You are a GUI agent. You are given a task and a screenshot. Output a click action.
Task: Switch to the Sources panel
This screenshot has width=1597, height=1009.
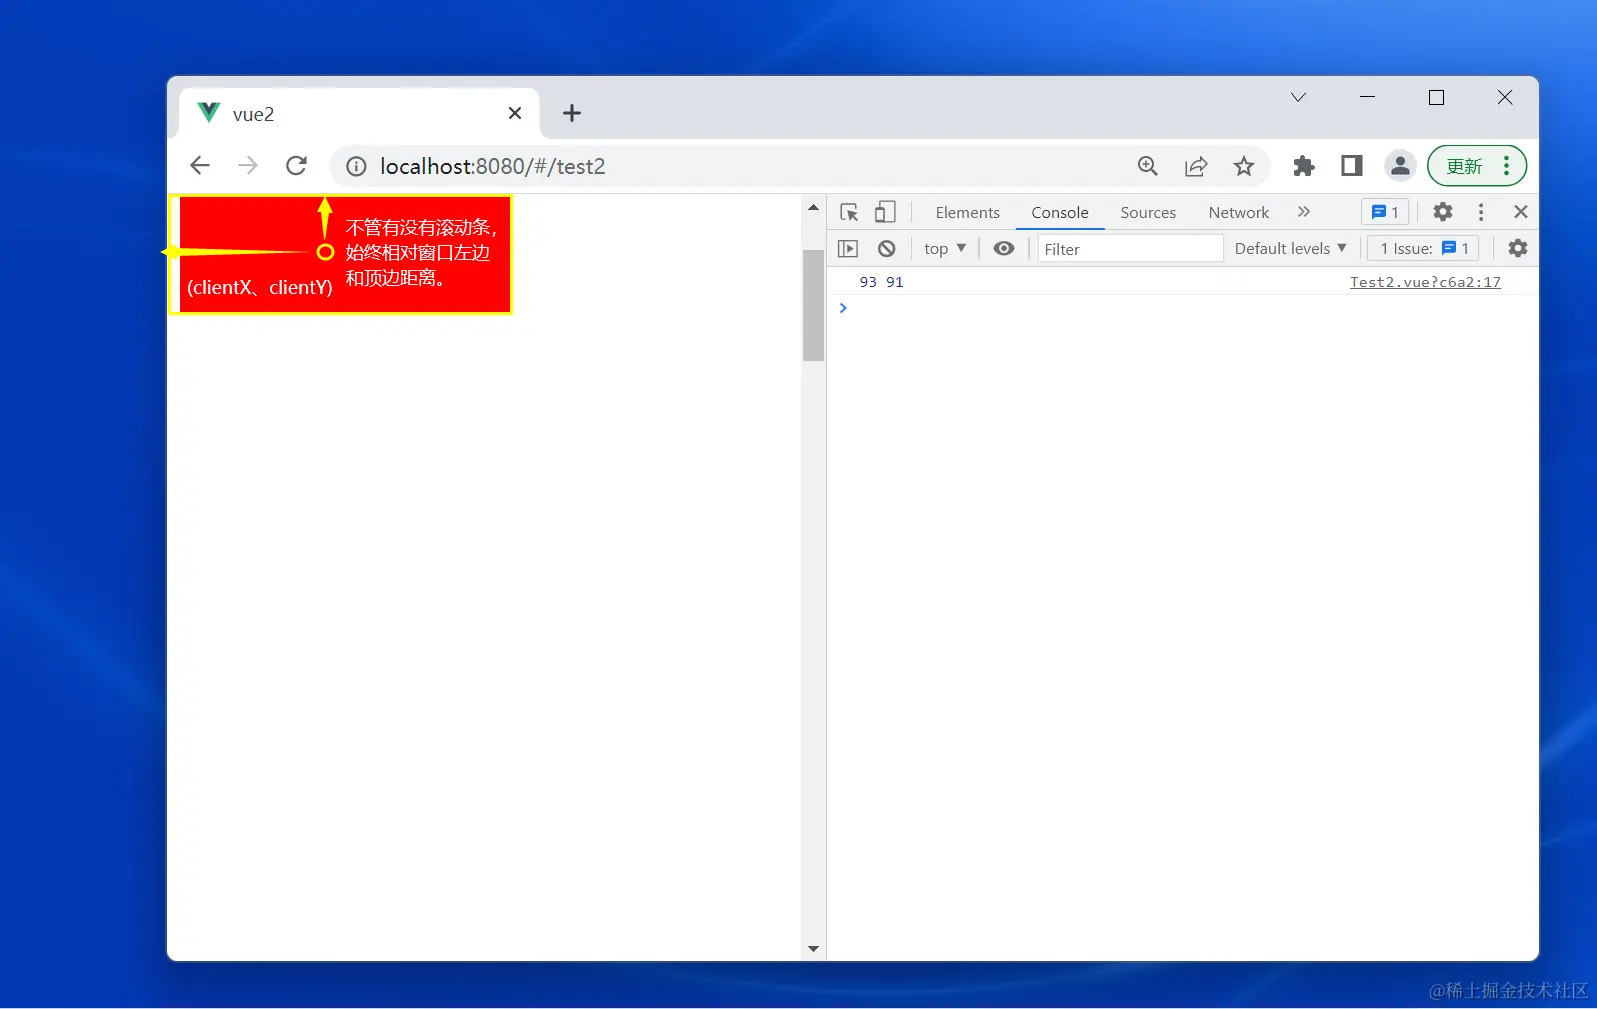(x=1148, y=212)
